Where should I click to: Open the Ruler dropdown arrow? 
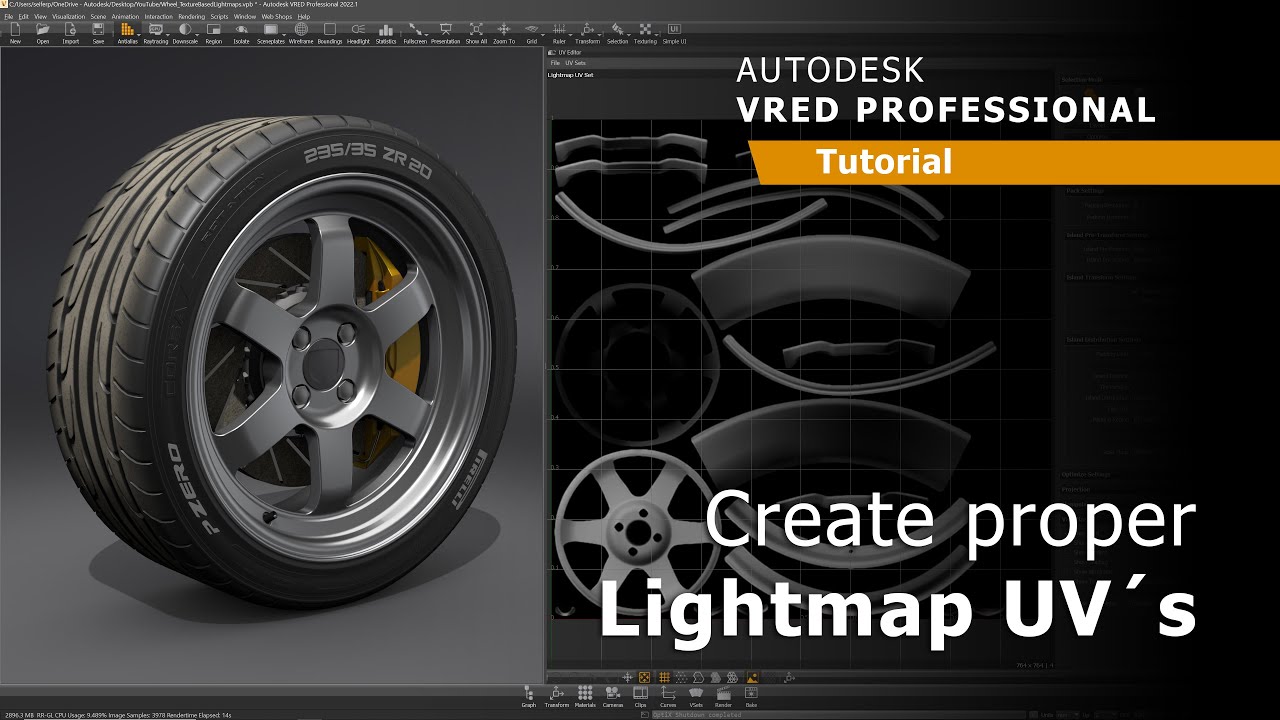571,35
